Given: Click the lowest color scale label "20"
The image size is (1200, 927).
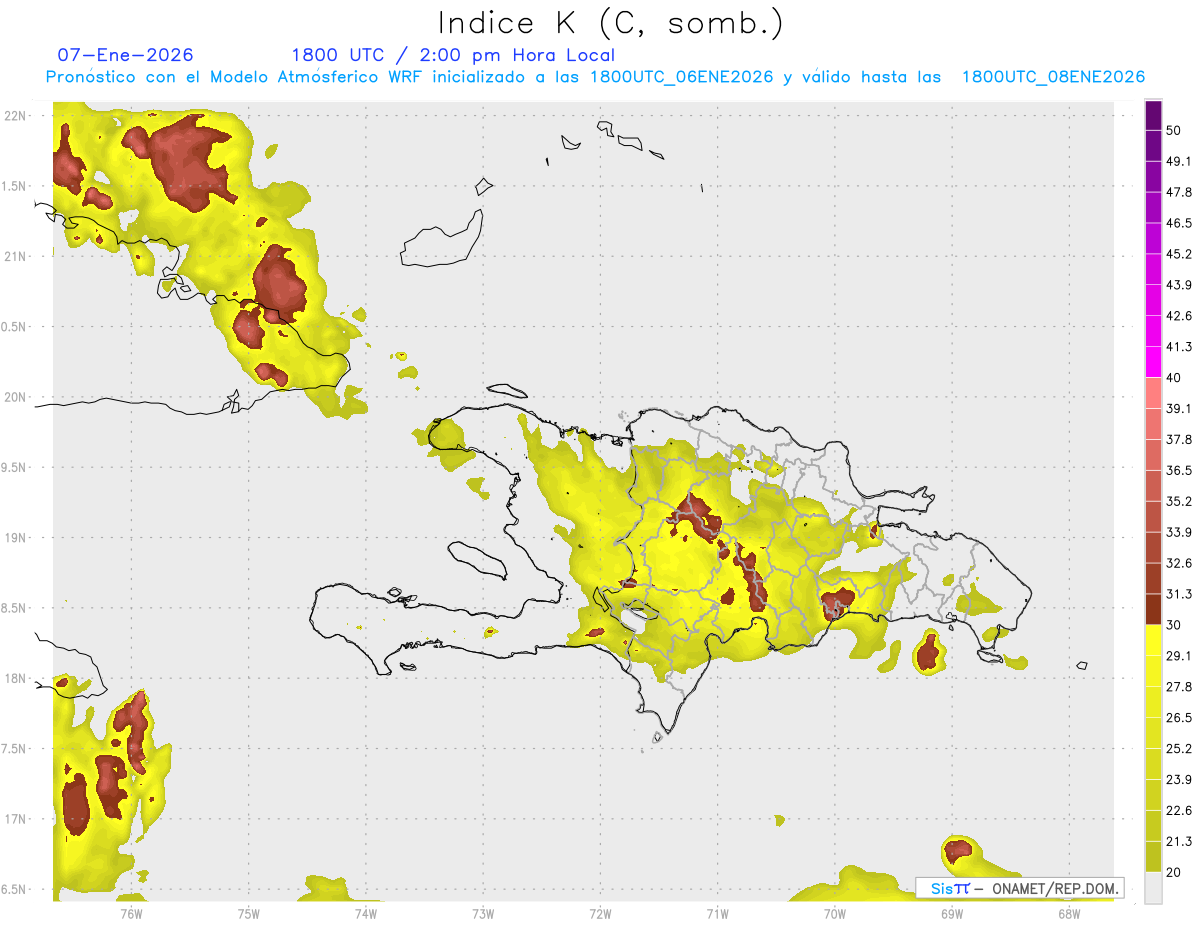Looking at the screenshot, I should tap(1174, 873).
